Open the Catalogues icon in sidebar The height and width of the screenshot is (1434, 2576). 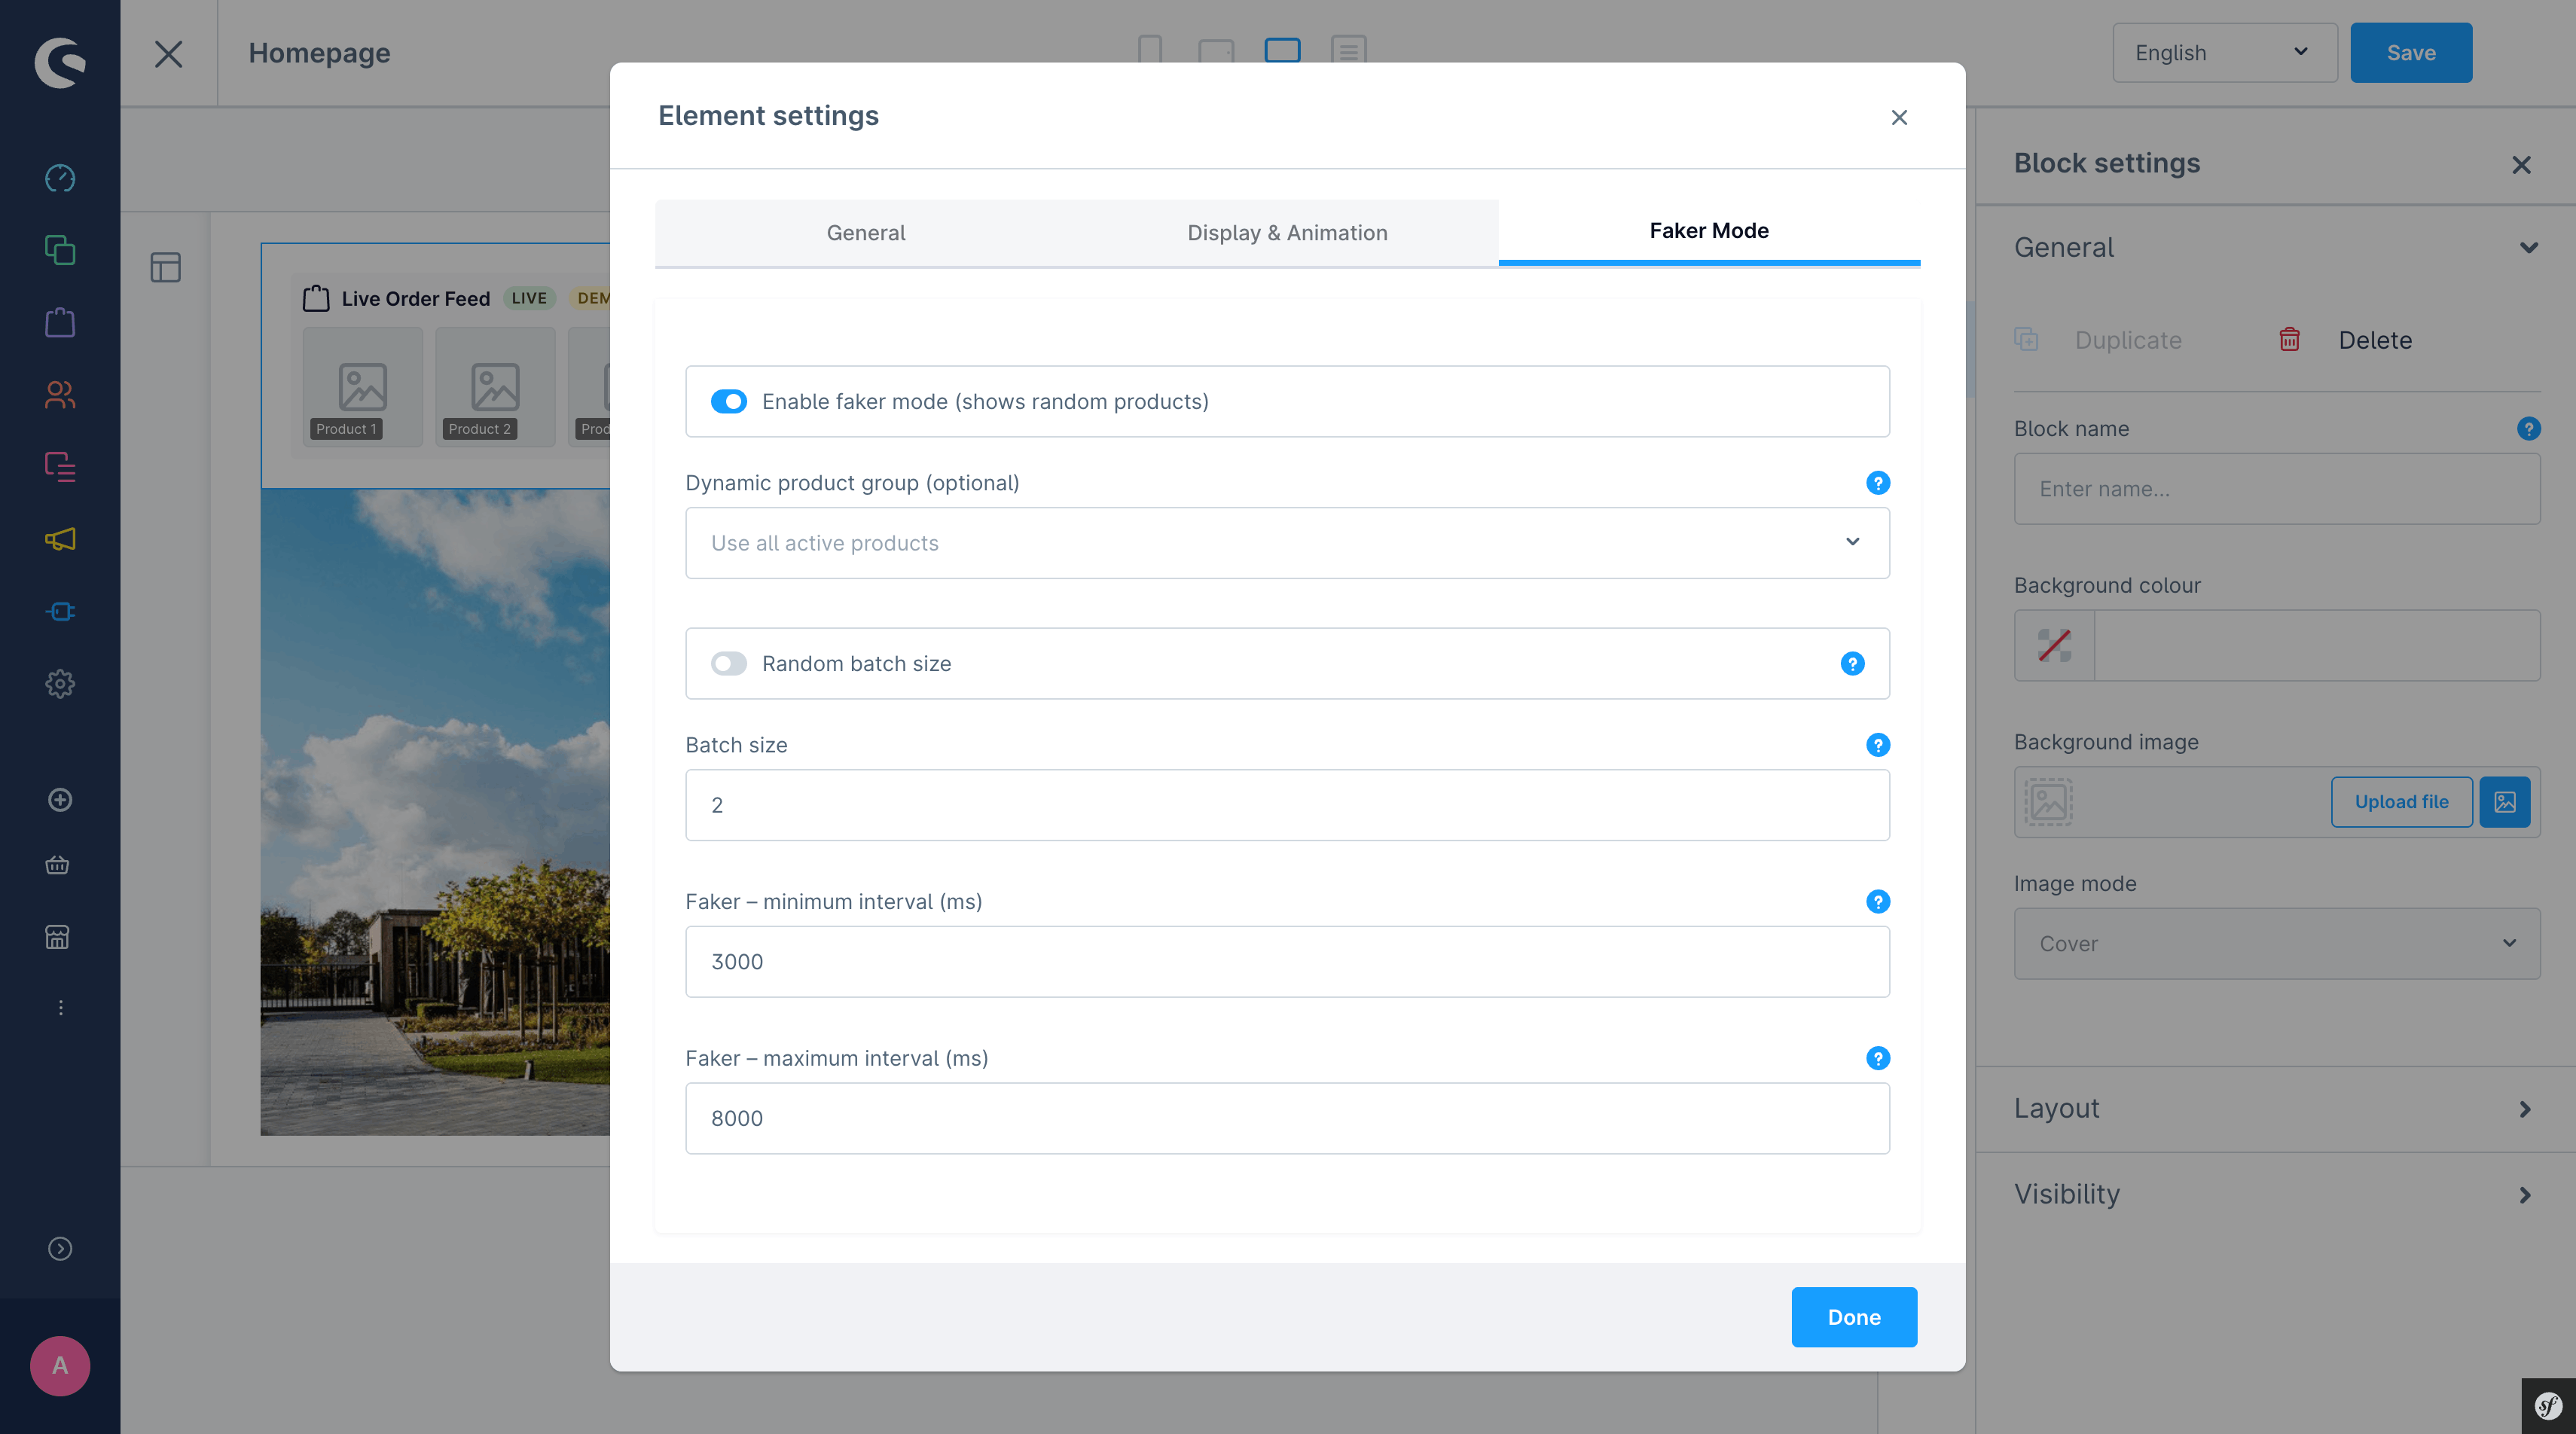60,250
